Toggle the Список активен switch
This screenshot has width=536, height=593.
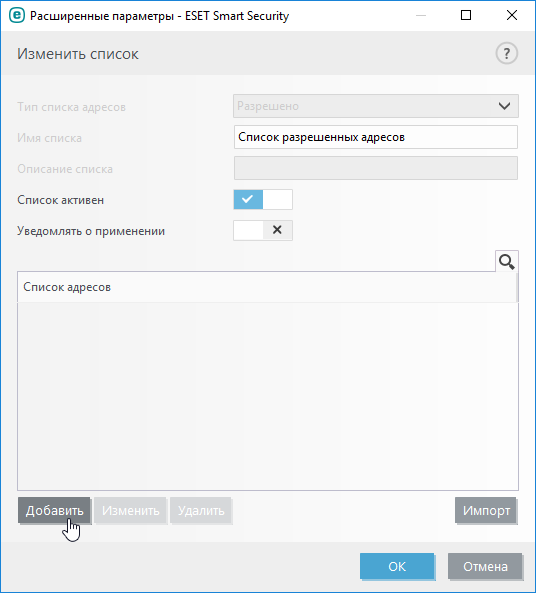click(263, 199)
